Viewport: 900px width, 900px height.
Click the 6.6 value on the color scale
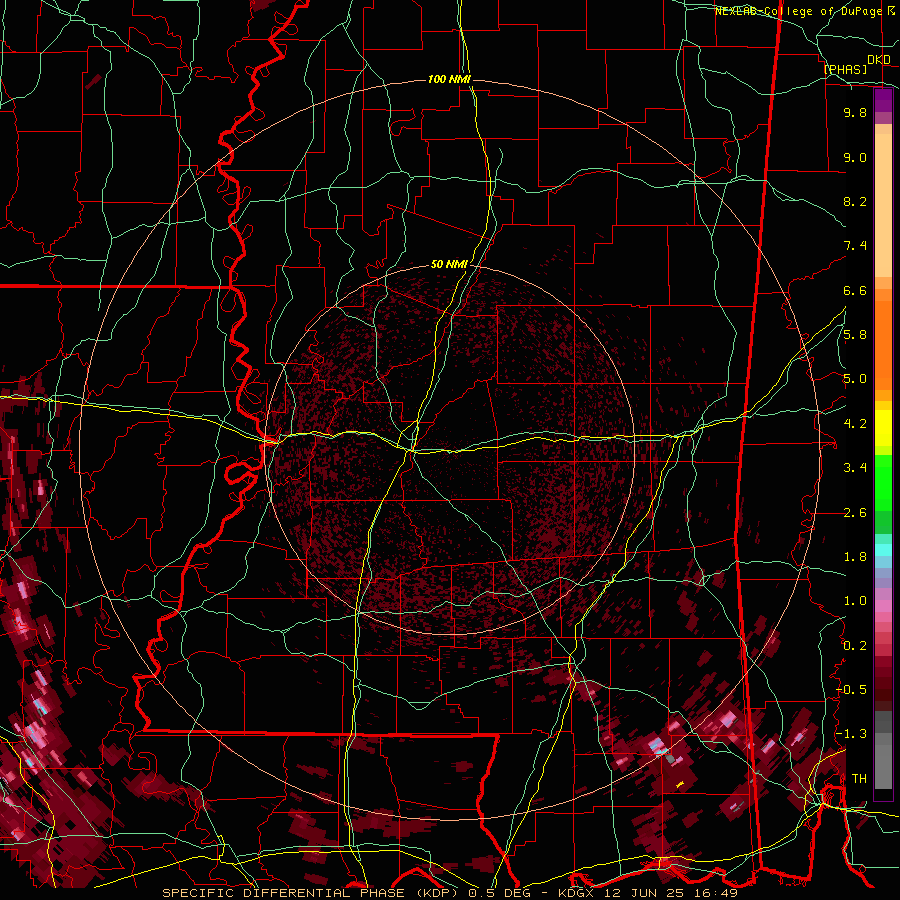click(x=855, y=290)
